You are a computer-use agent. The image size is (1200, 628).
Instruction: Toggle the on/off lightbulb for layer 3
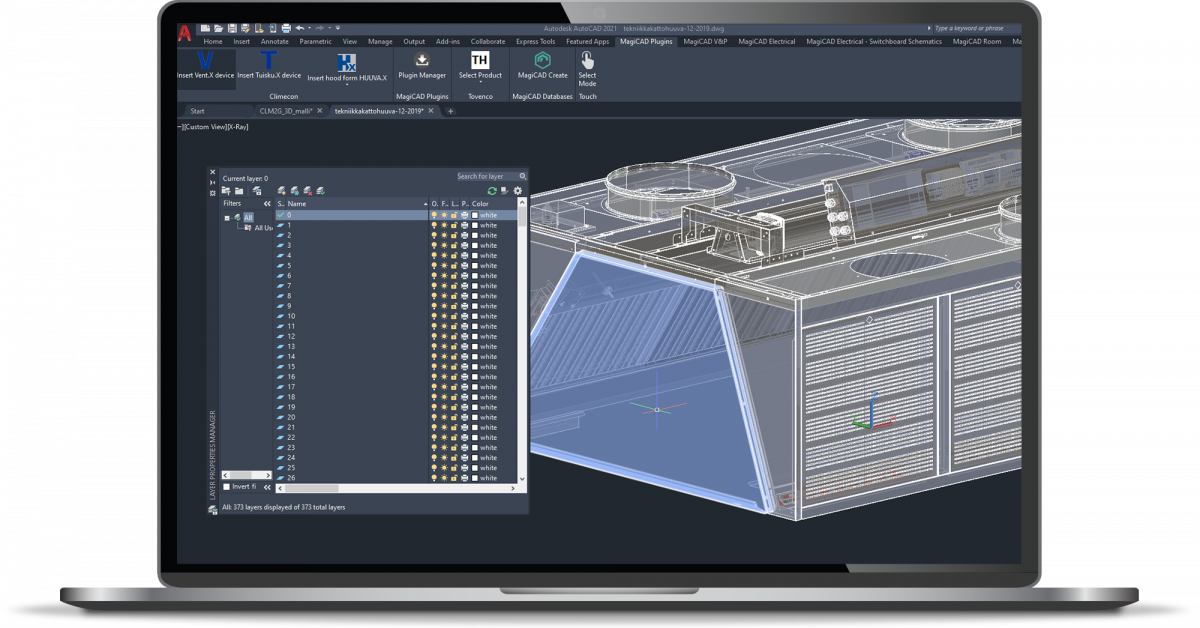pos(434,245)
